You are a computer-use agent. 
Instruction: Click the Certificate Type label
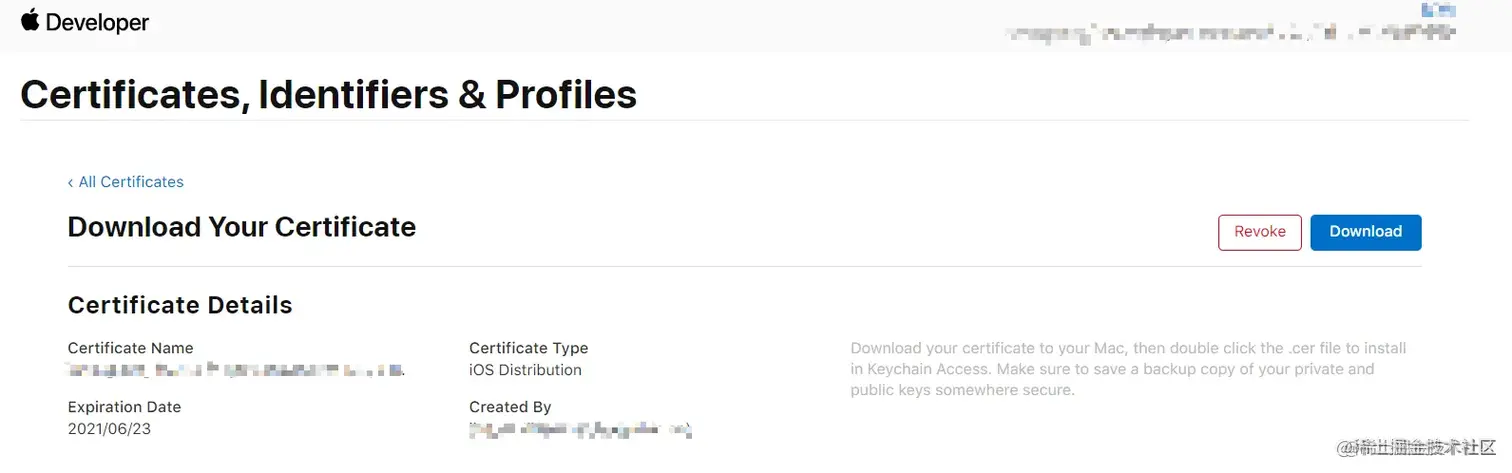coord(529,348)
